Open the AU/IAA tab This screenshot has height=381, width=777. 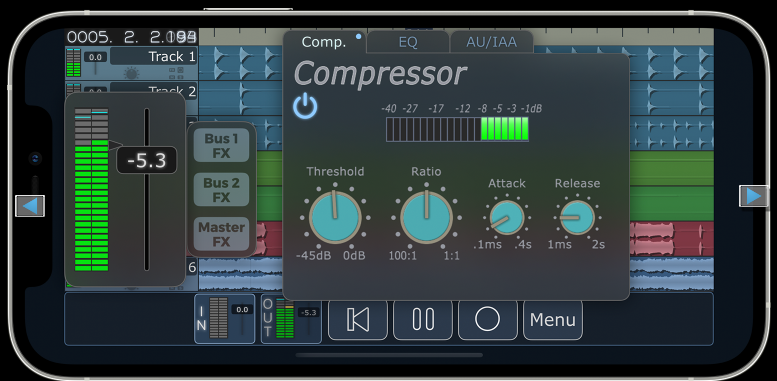tap(491, 42)
